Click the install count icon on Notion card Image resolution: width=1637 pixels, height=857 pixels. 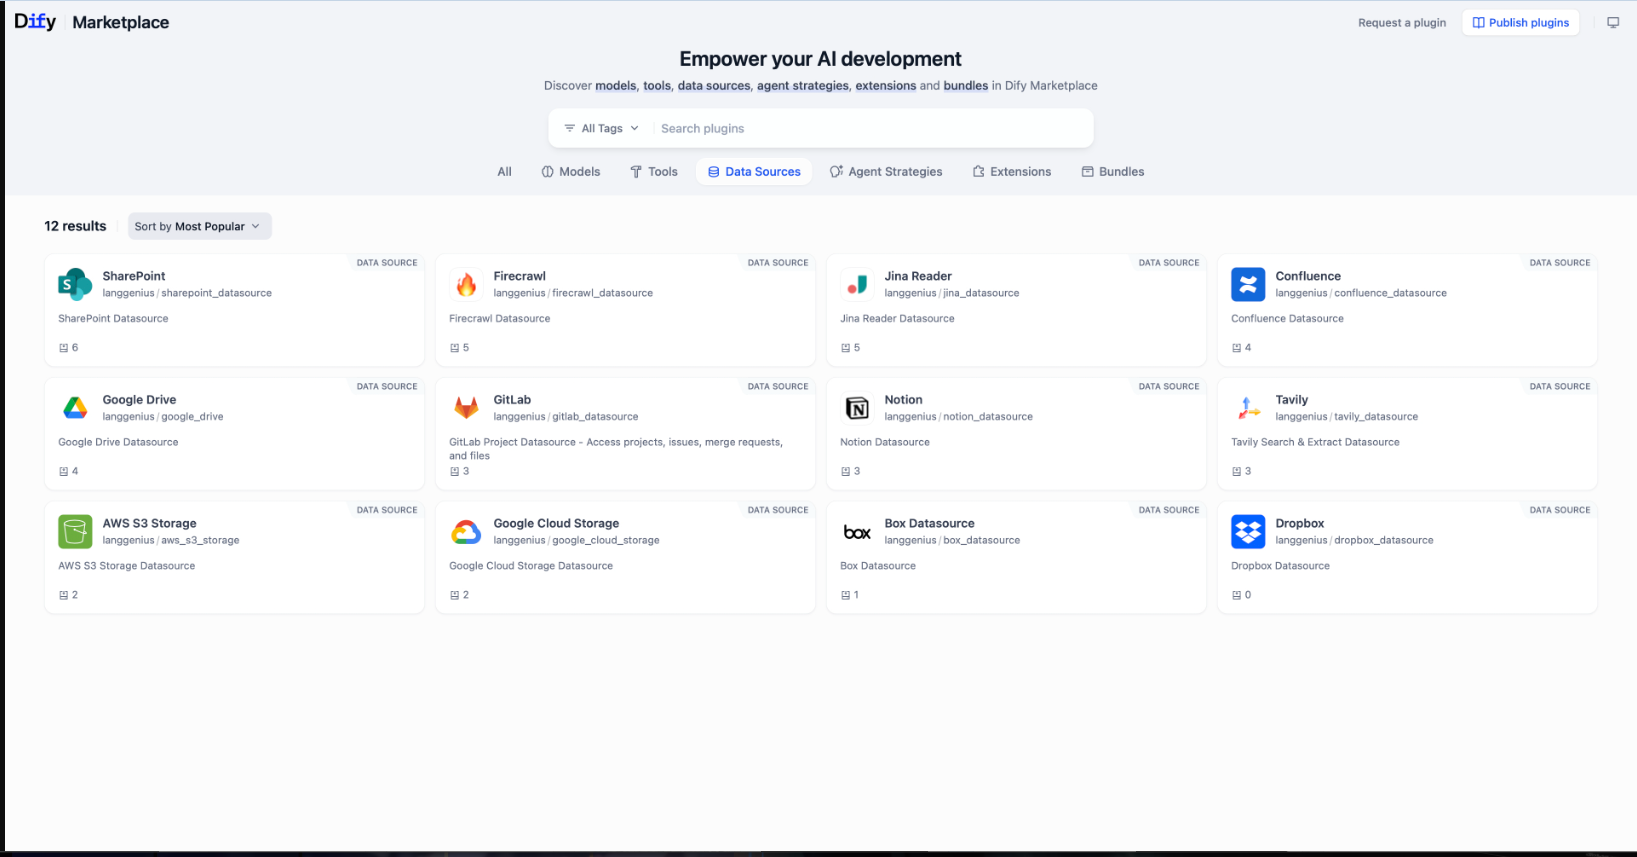point(845,471)
